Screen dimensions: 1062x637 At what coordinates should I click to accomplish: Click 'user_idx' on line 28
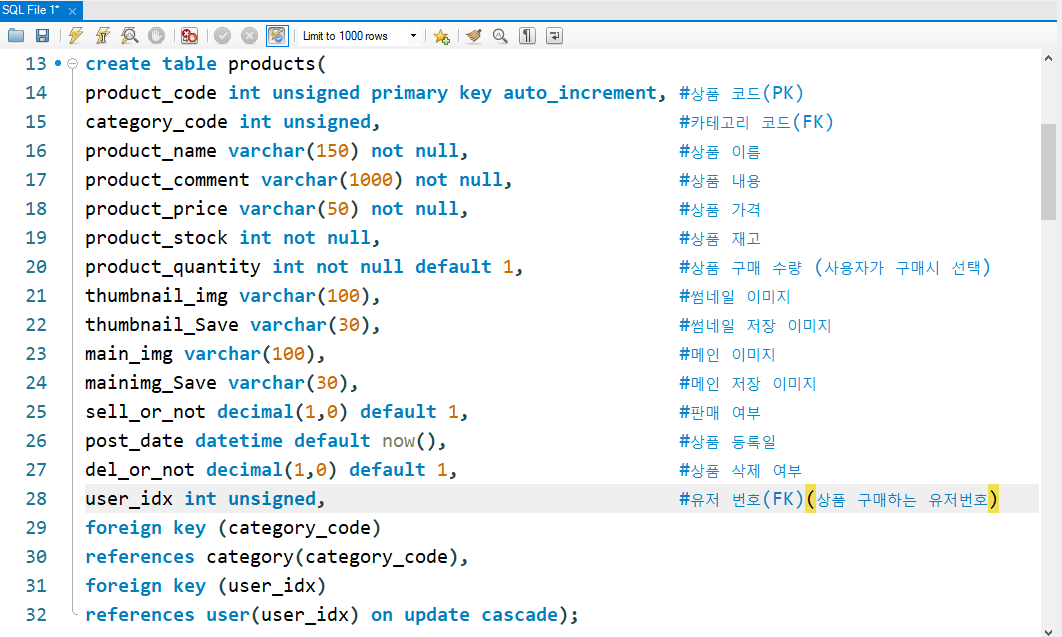[129, 499]
